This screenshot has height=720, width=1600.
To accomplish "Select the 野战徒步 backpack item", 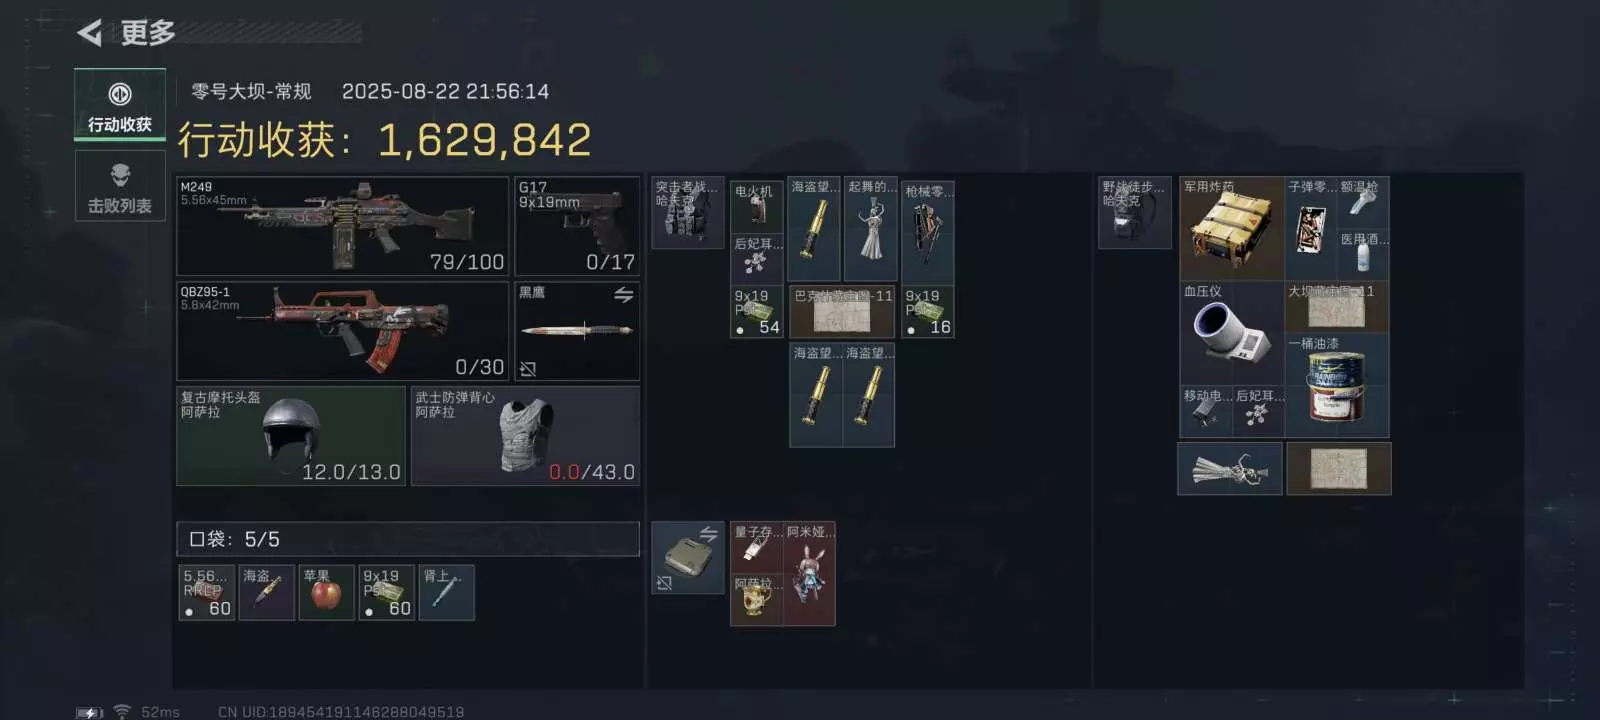I will coord(1134,213).
